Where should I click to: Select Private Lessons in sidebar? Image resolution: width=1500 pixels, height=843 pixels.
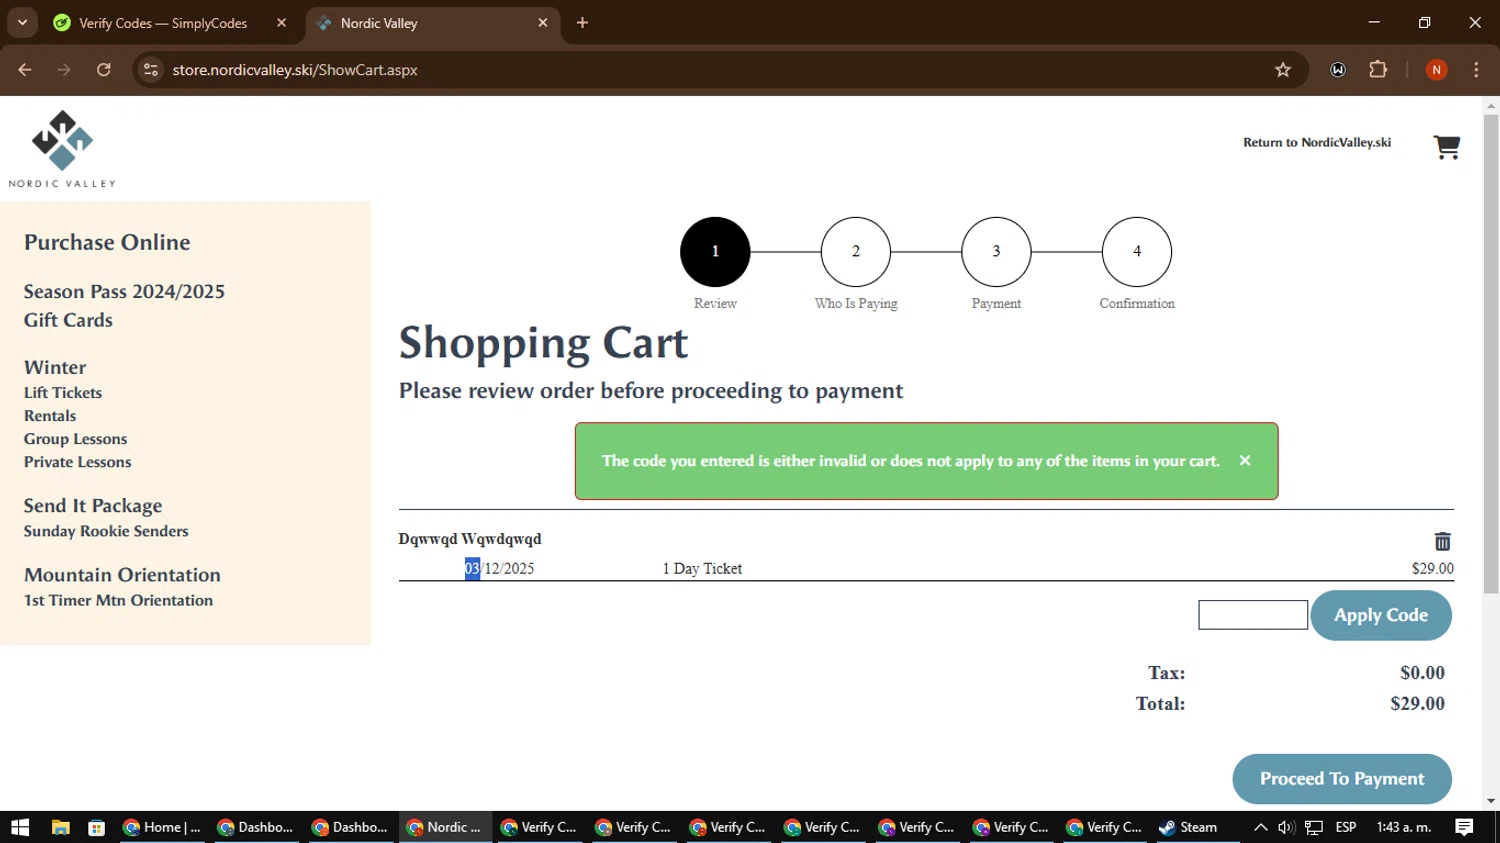[x=78, y=462]
